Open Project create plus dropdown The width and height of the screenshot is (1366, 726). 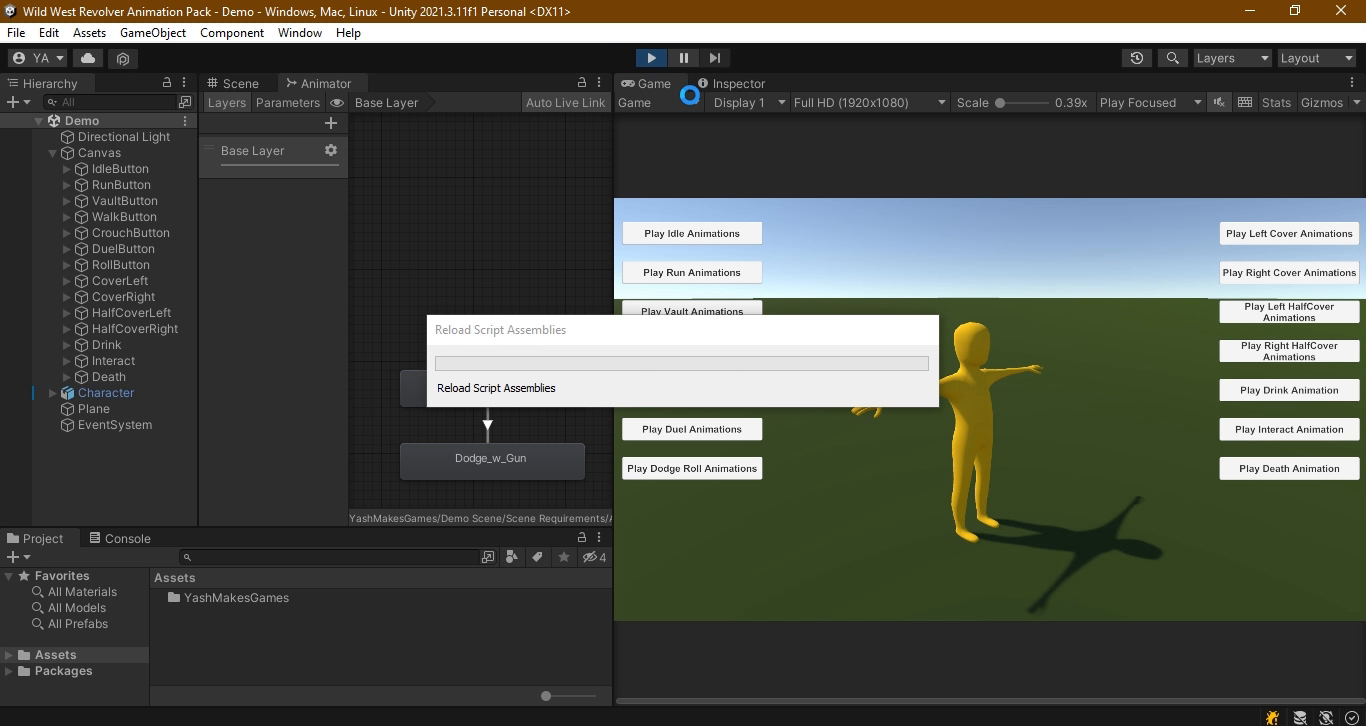tap(18, 557)
